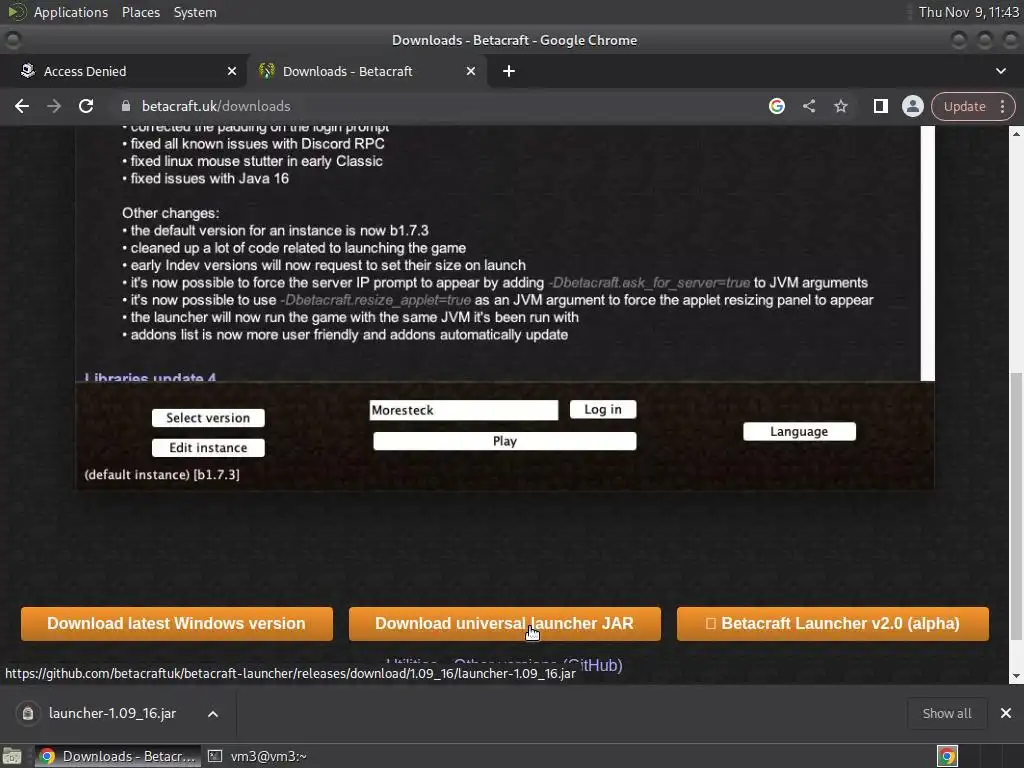Open the Applications menu
Screen dimensions: 1024x768
(71, 12)
